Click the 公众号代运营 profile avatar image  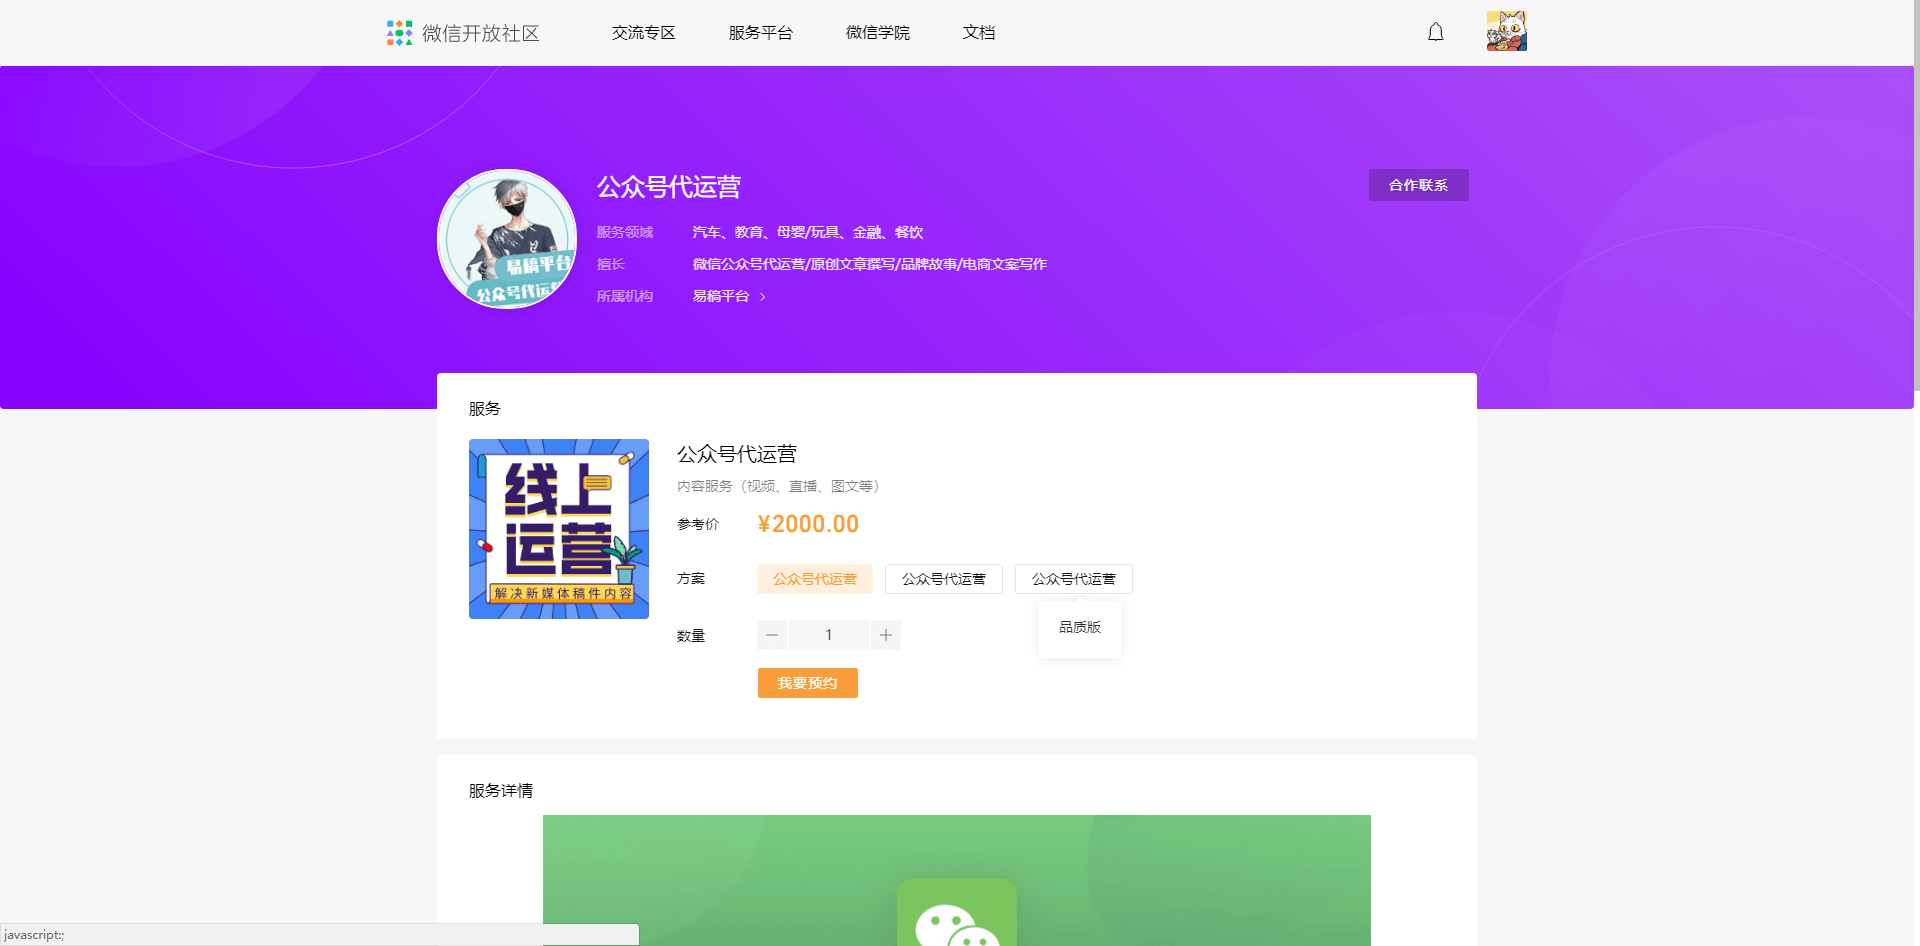[507, 239]
